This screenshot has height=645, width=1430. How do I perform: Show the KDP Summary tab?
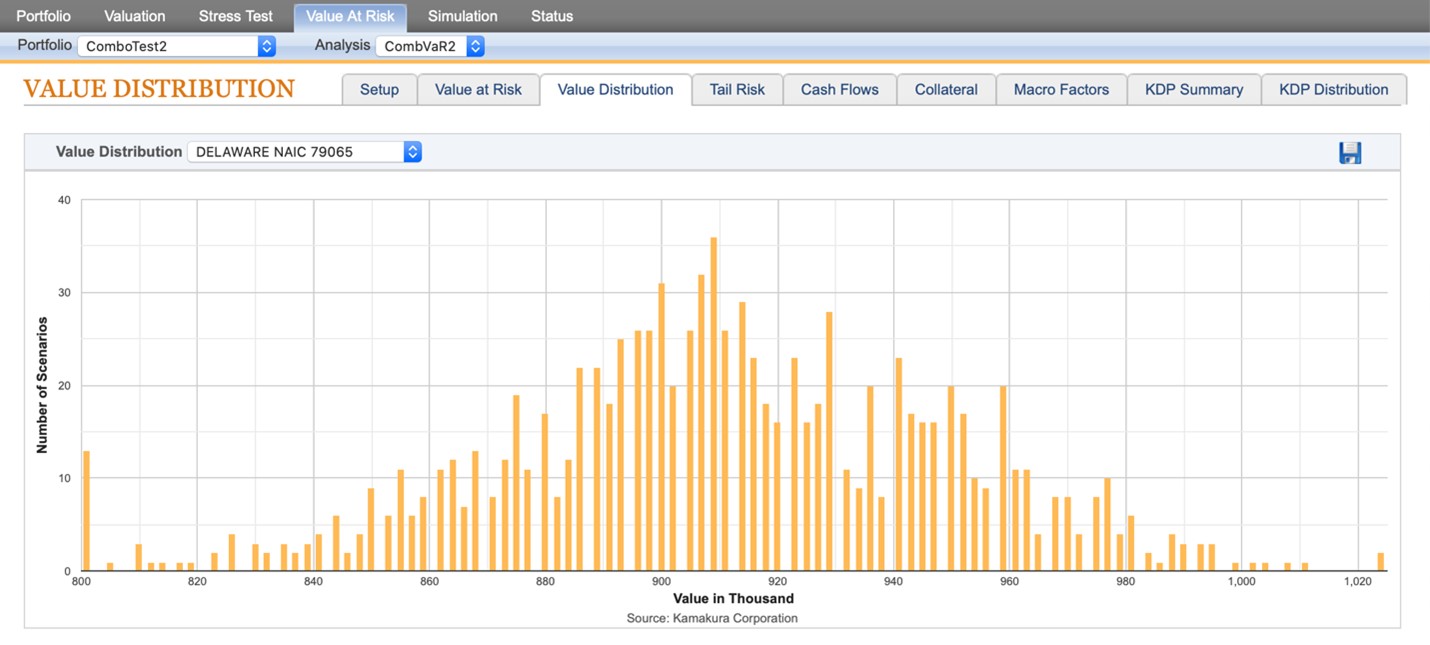pos(1194,89)
